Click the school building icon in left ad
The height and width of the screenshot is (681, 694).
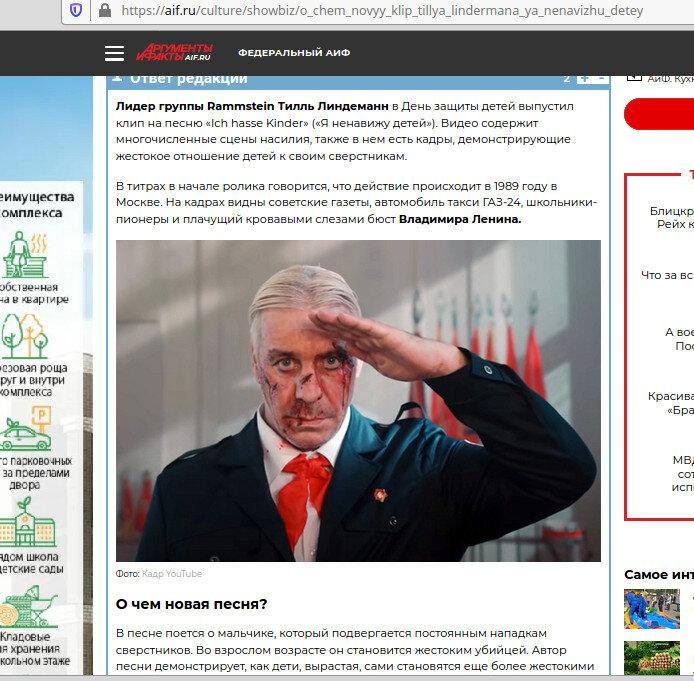click(27, 522)
